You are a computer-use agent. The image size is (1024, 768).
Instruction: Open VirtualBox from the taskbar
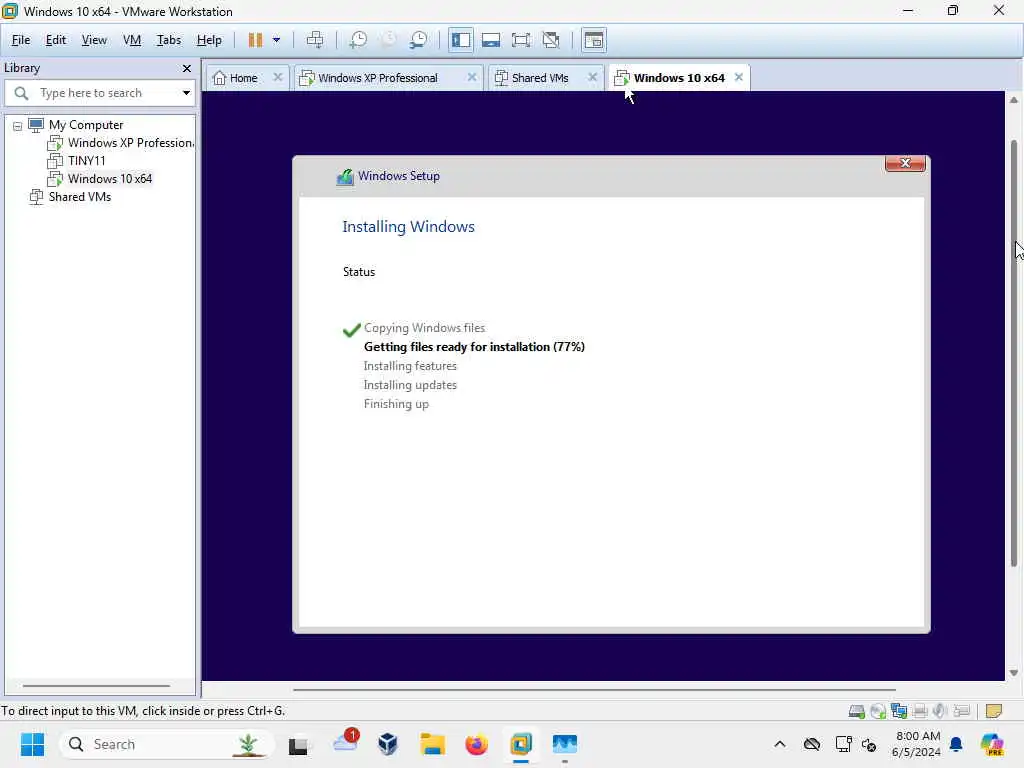388,744
